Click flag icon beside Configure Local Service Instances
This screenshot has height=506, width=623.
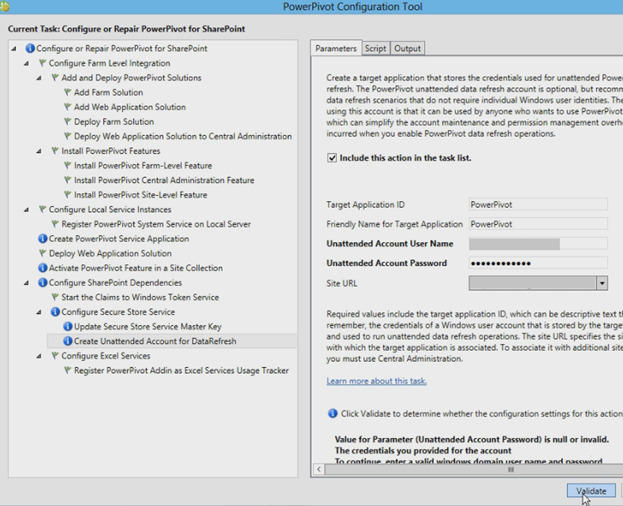click(x=43, y=210)
